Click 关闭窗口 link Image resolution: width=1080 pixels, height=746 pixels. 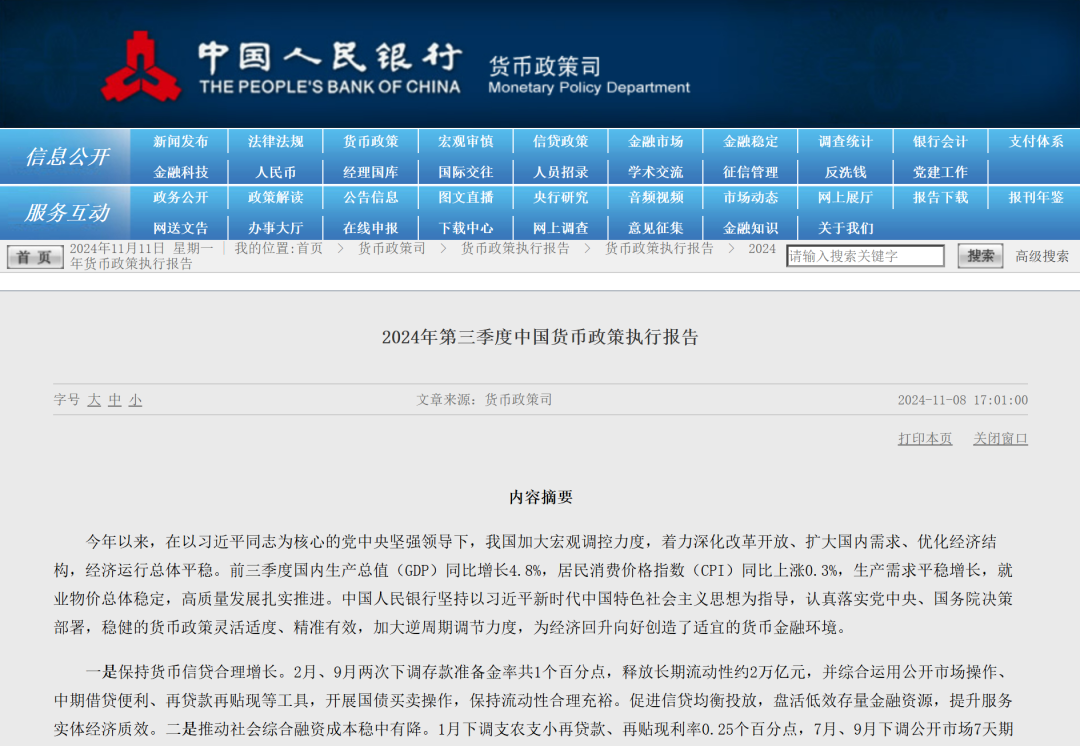point(1000,439)
